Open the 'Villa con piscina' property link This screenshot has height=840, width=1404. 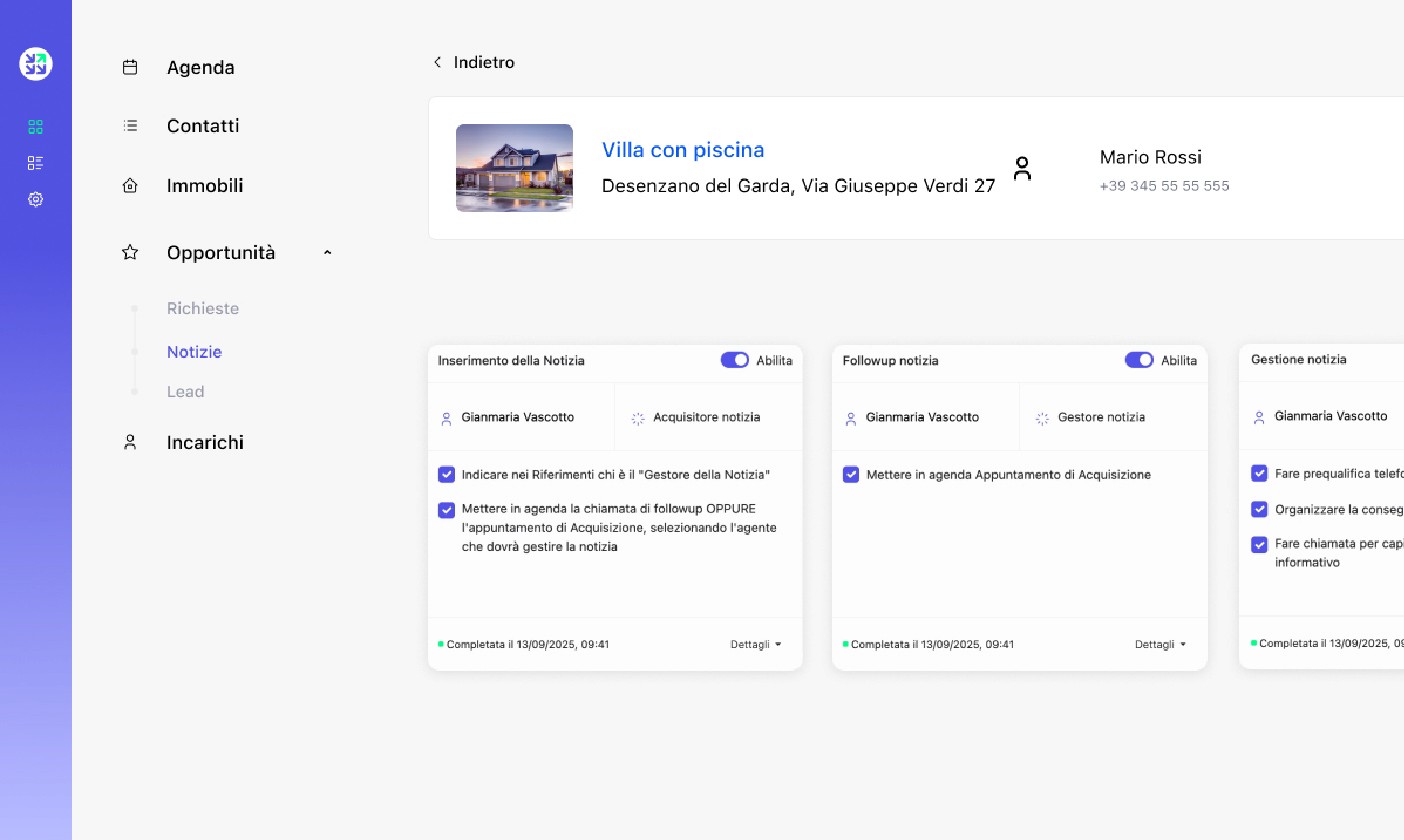(x=683, y=150)
